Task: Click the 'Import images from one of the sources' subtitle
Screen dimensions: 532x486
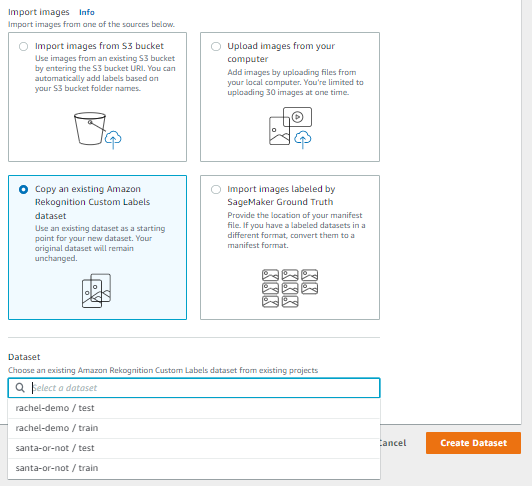Action: [x=92, y=24]
